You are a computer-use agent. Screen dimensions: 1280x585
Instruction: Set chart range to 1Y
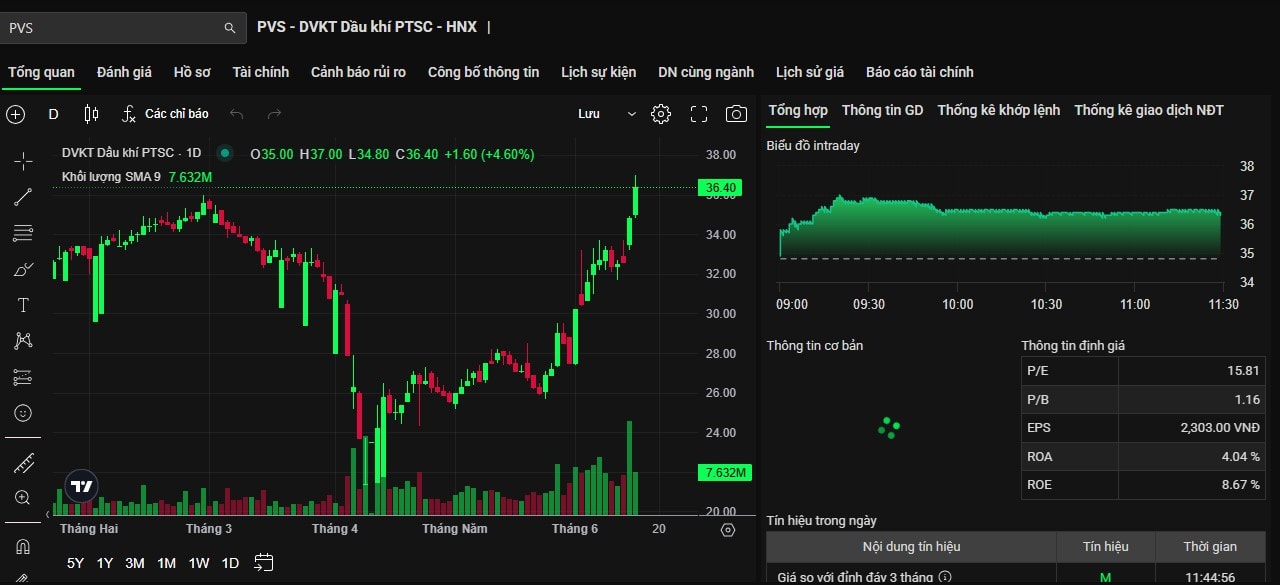tap(105, 563)
